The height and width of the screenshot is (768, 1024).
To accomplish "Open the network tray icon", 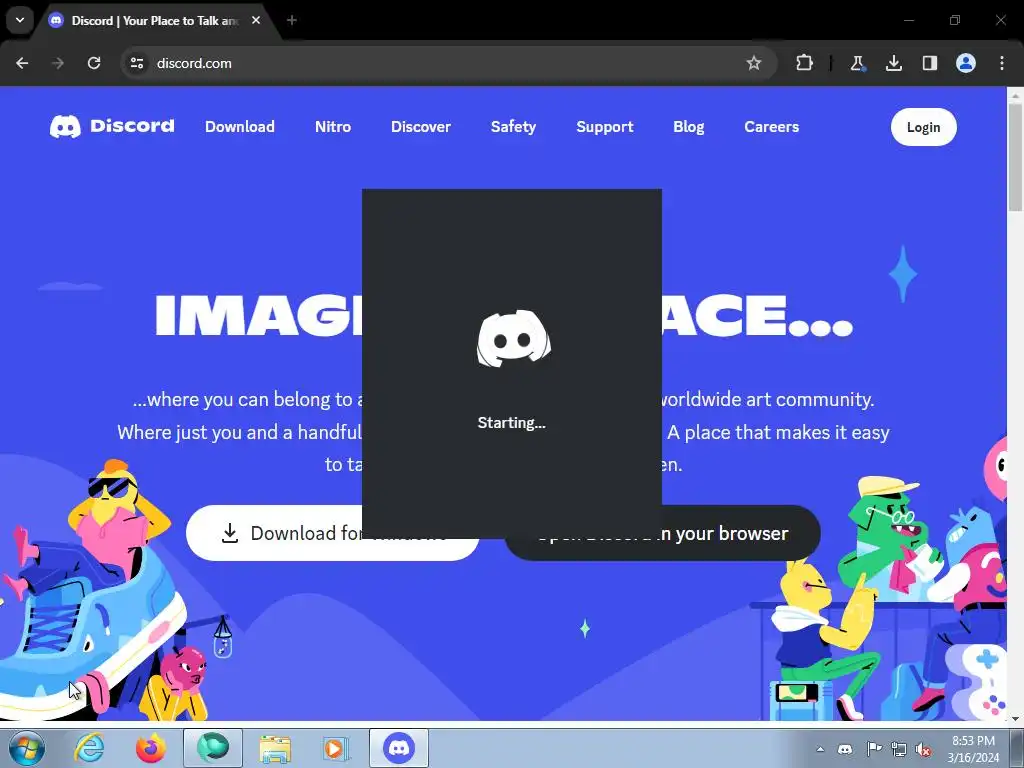I will pyautogui.click(x=899, y=749).
